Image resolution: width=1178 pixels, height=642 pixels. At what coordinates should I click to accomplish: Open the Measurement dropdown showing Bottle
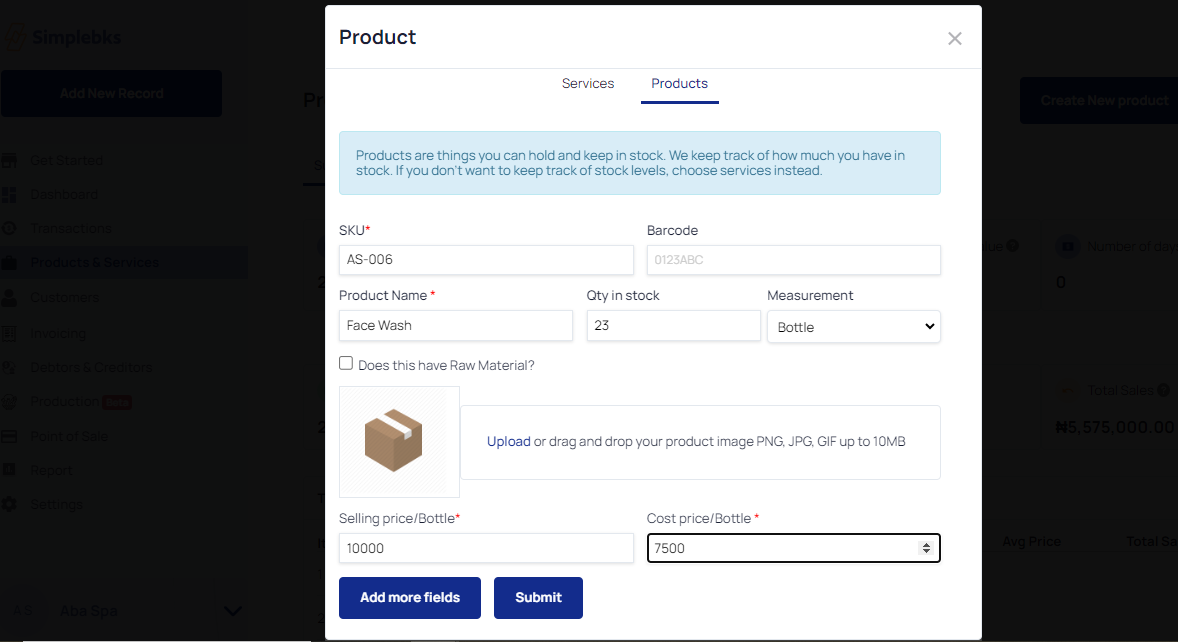[853, 327]
